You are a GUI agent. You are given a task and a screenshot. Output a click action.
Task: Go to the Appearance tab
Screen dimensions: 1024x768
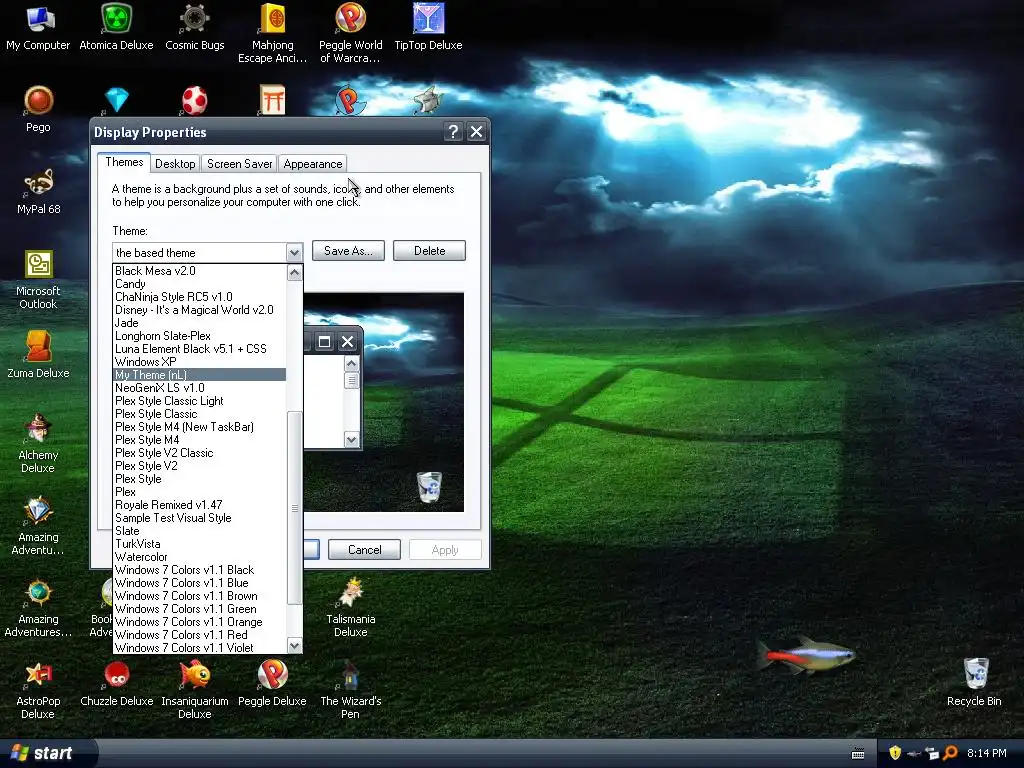point(313,164)
